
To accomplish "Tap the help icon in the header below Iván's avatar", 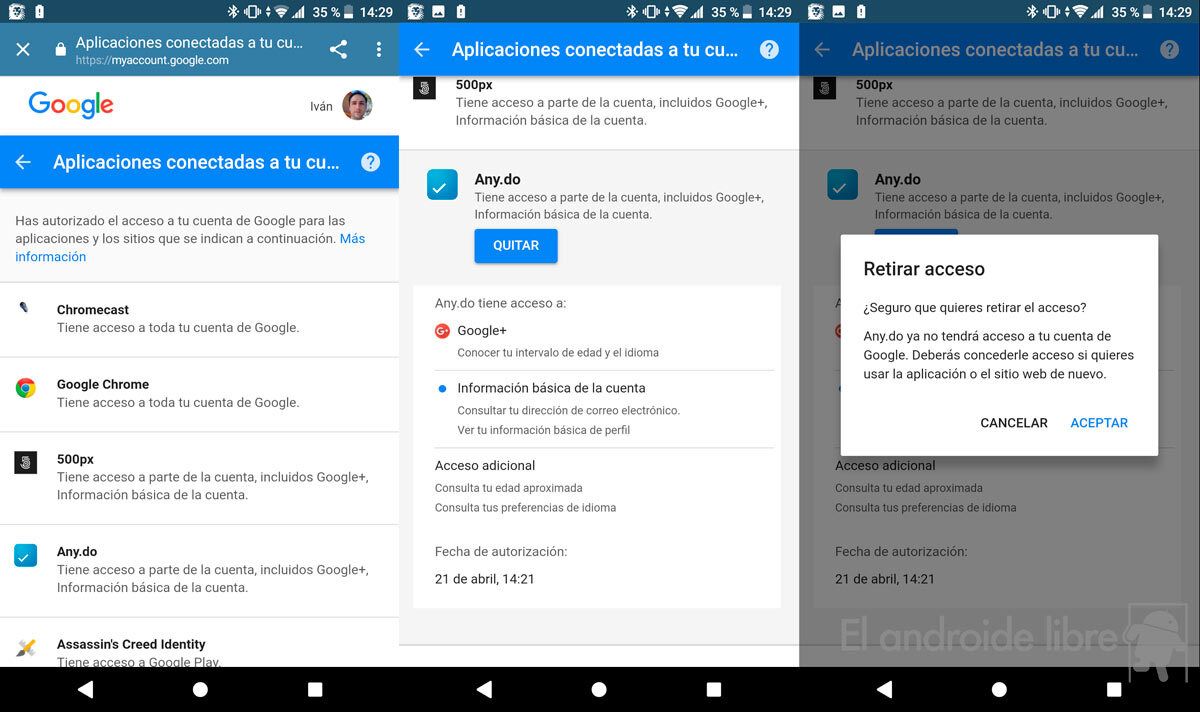I will 370,162.
